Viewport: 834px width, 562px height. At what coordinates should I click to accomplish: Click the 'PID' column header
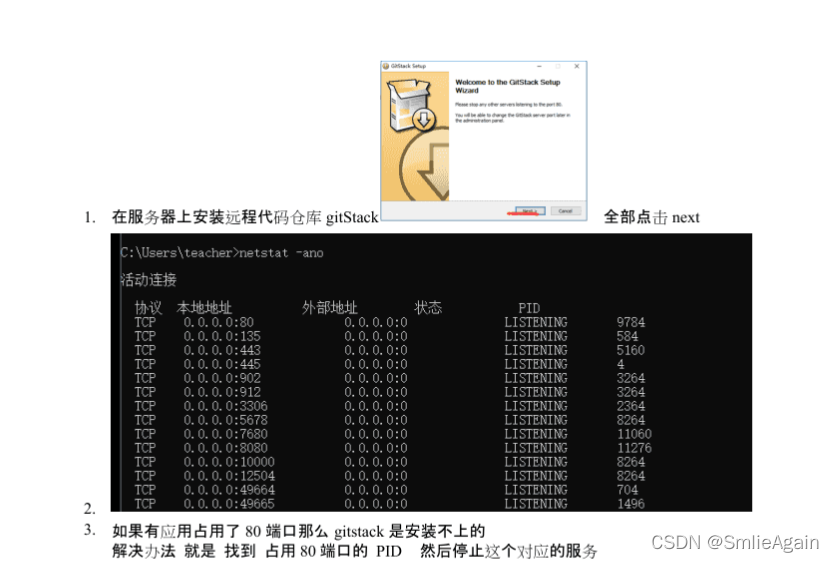point(529,308)
